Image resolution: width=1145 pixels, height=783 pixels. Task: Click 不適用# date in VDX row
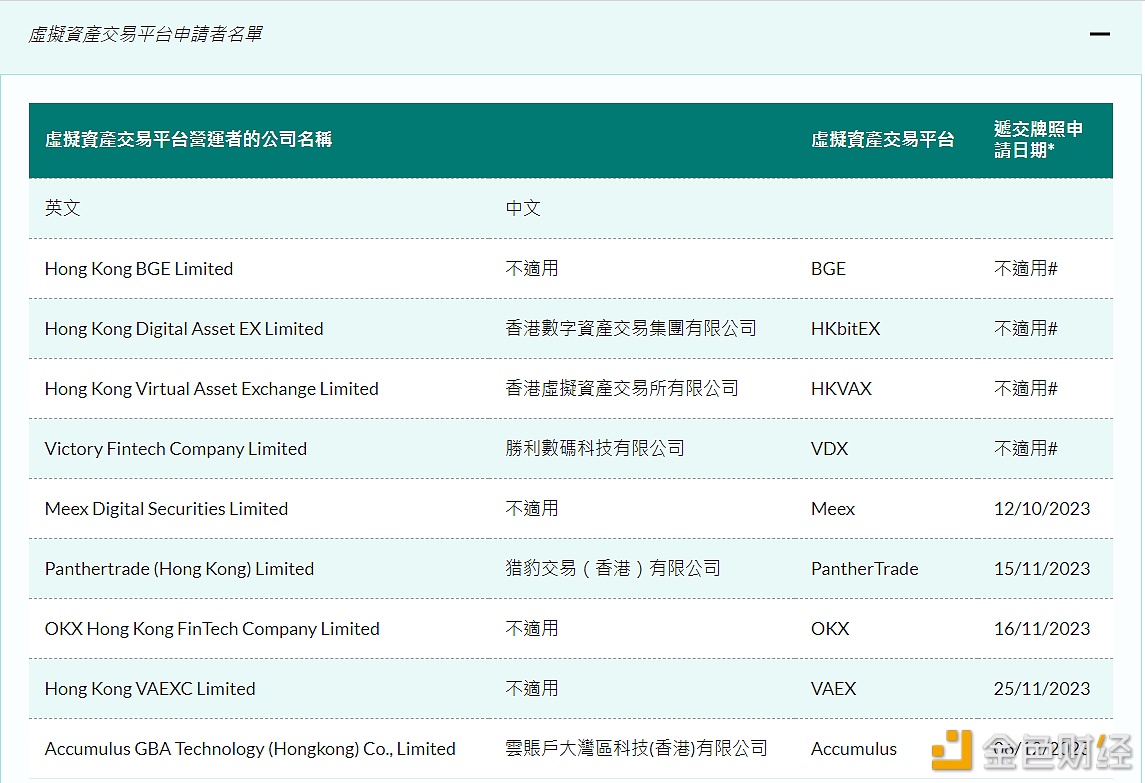(x=1026, y=448)
